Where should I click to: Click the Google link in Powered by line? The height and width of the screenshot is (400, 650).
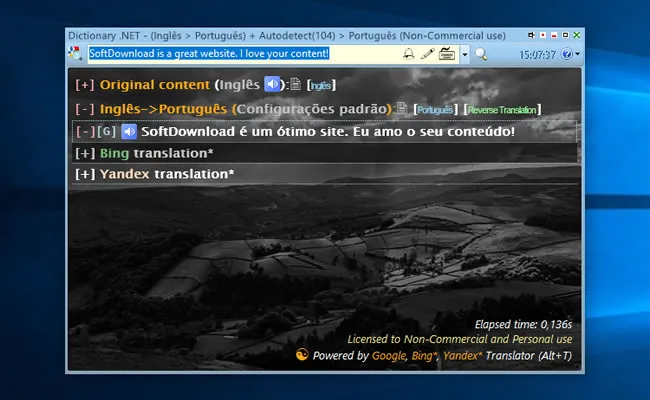[389, 356]
